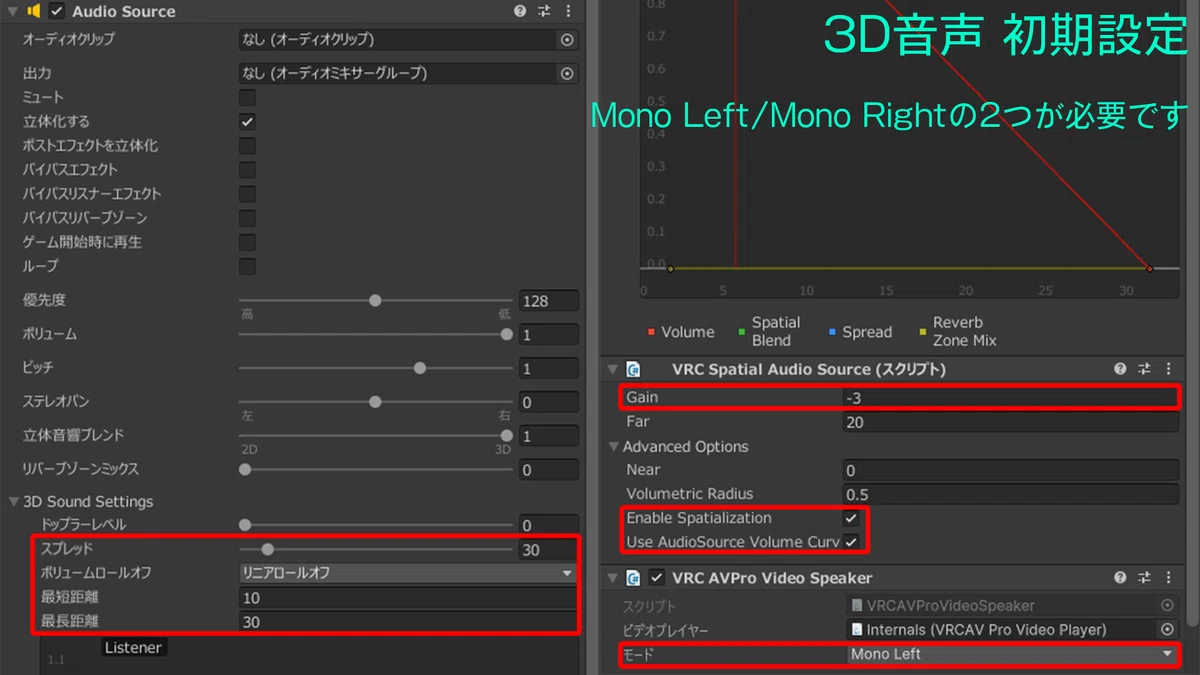Image resolution: width=1200 pixels, height=675 pixels.
Task: Select the Reverb Zone Mix legend entry
Action: click(958, 331)
